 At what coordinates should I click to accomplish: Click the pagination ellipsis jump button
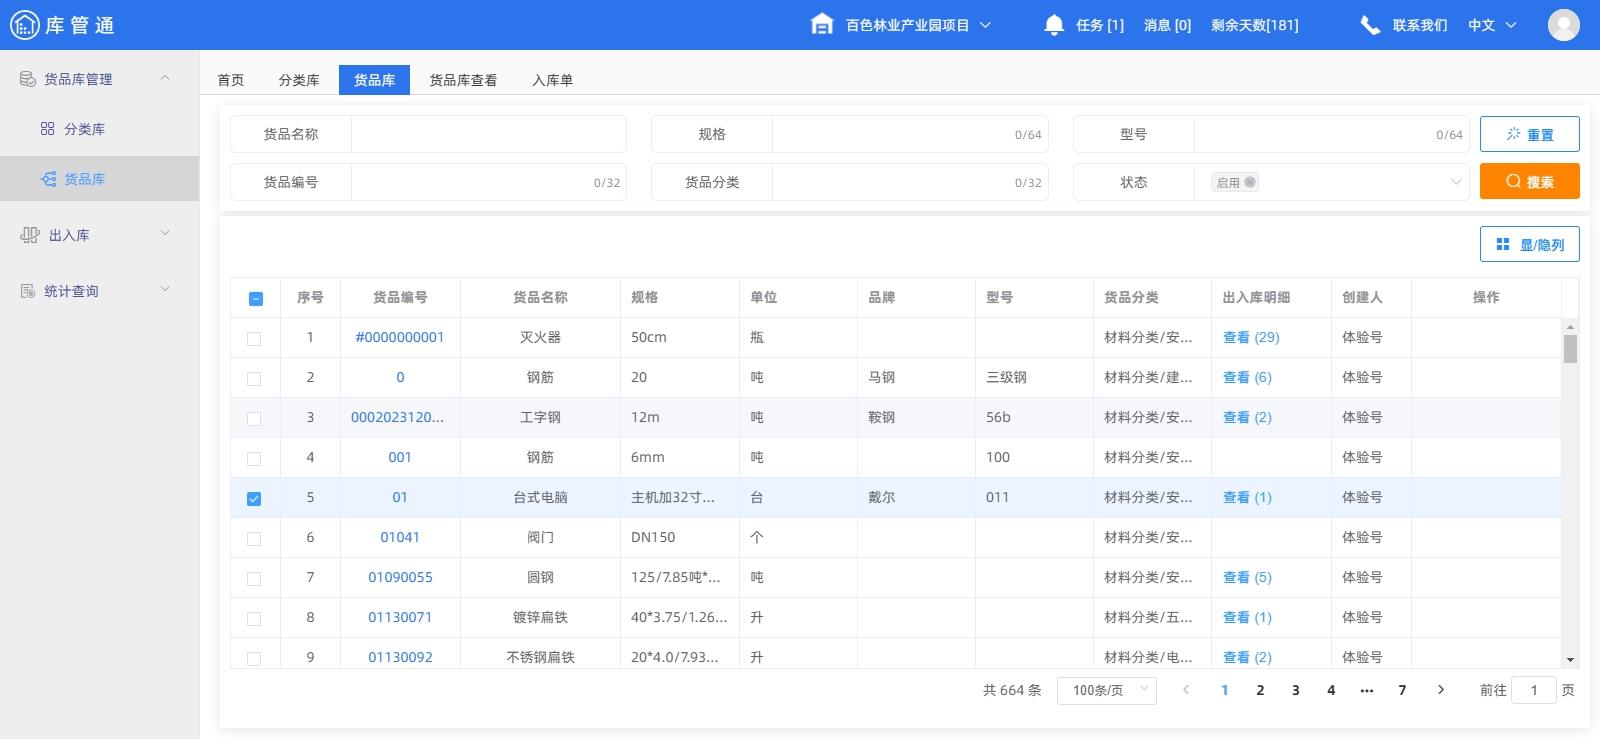point(1367,690)
